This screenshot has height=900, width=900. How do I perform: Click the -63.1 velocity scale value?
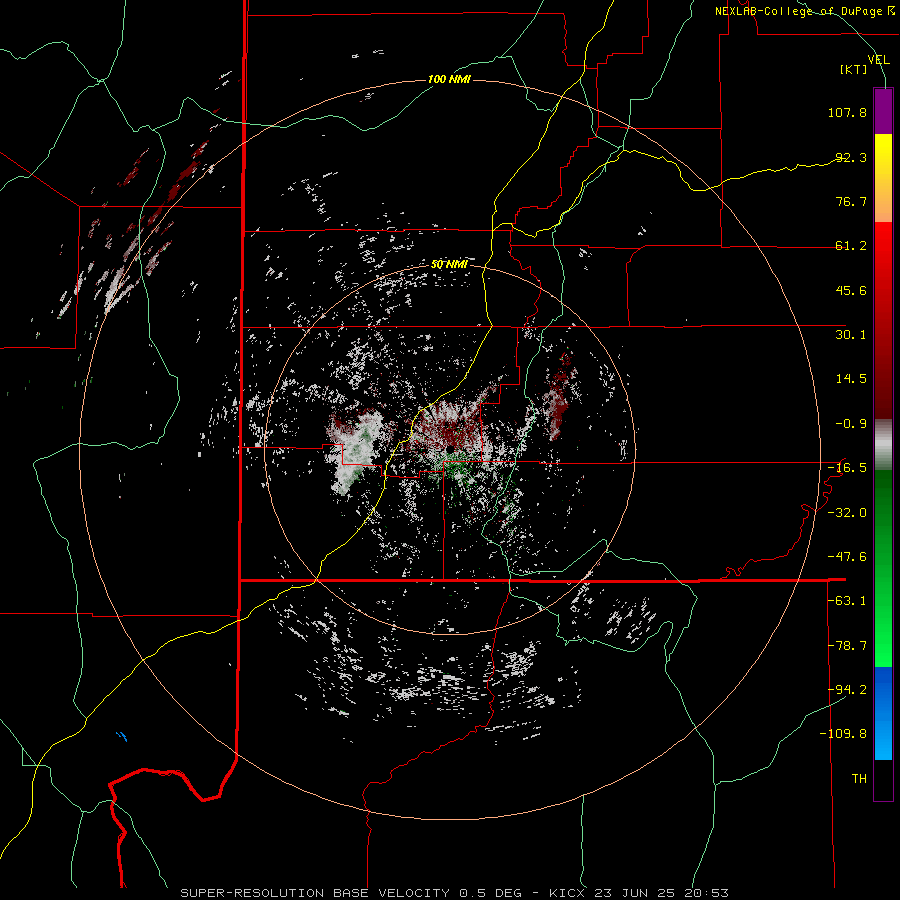click(x=847, y=601)
